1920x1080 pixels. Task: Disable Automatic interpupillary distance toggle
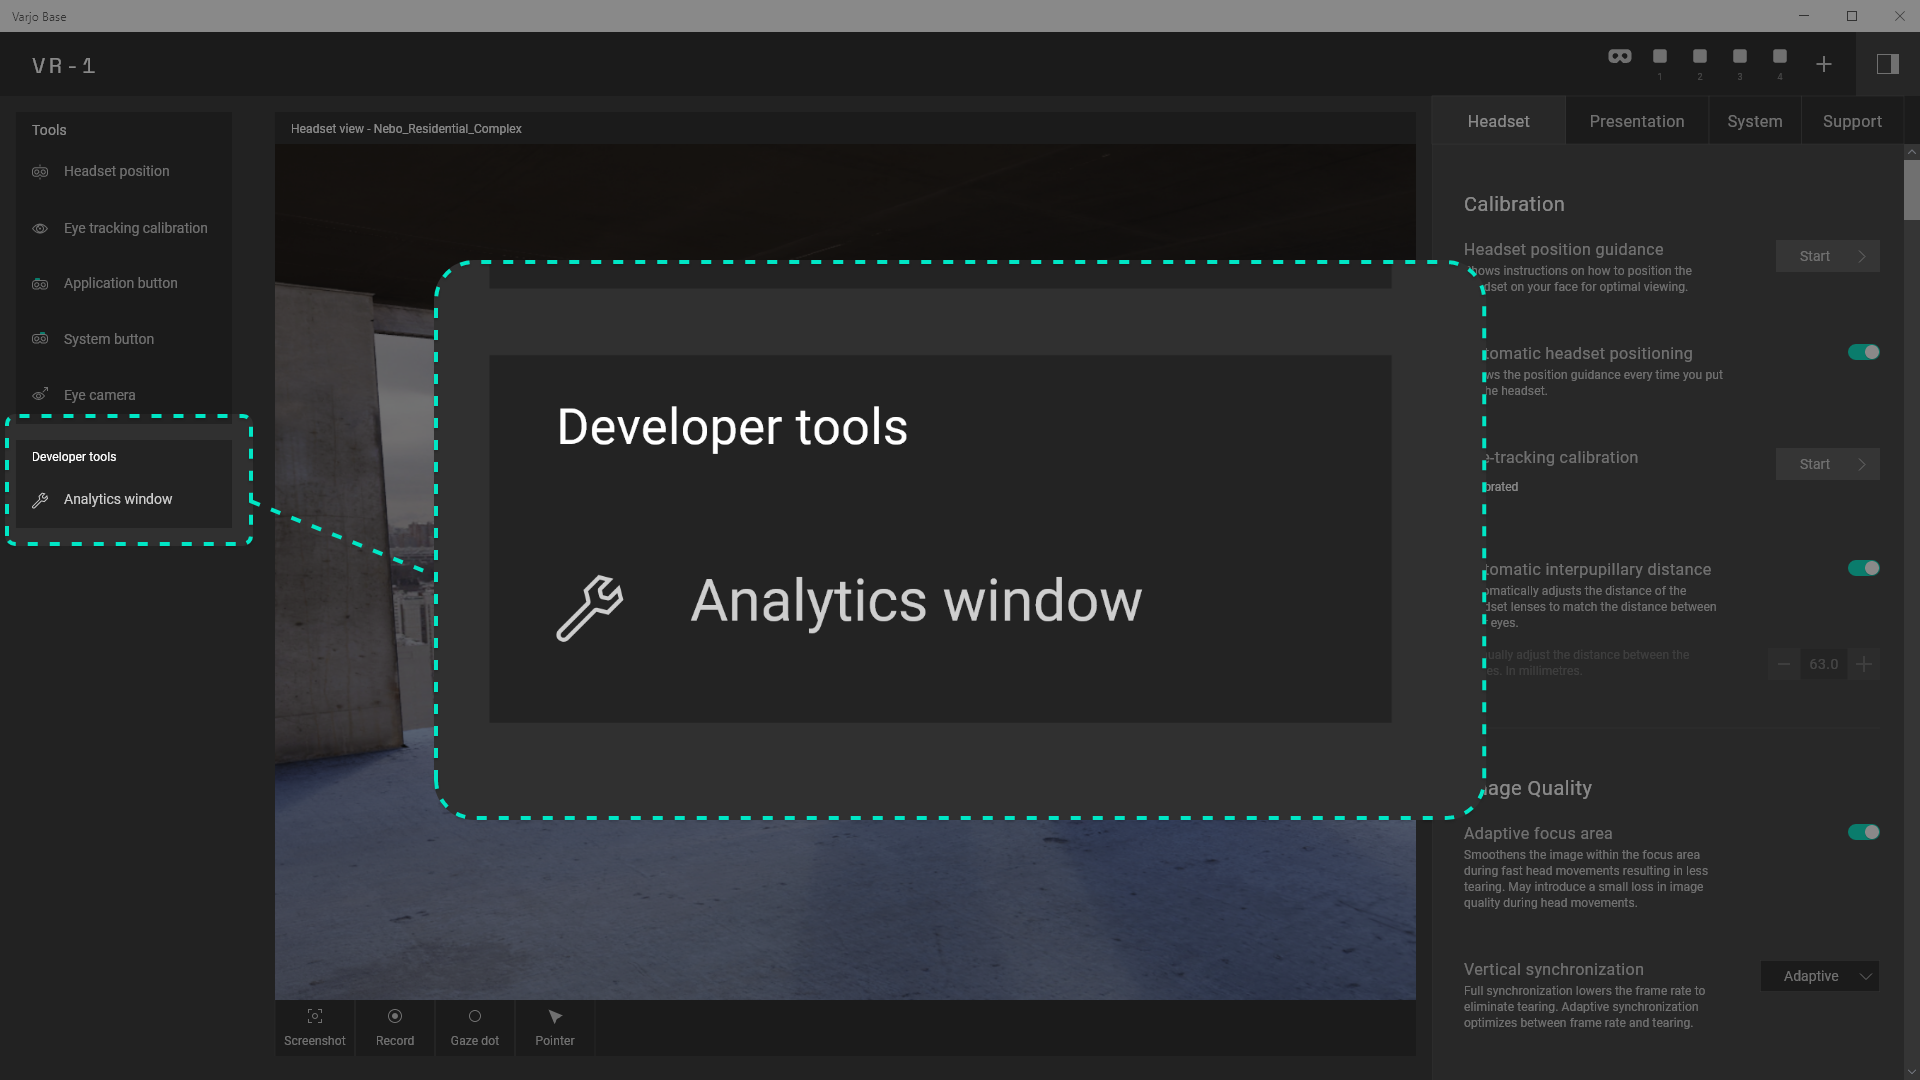click(x=1864, y=568)
